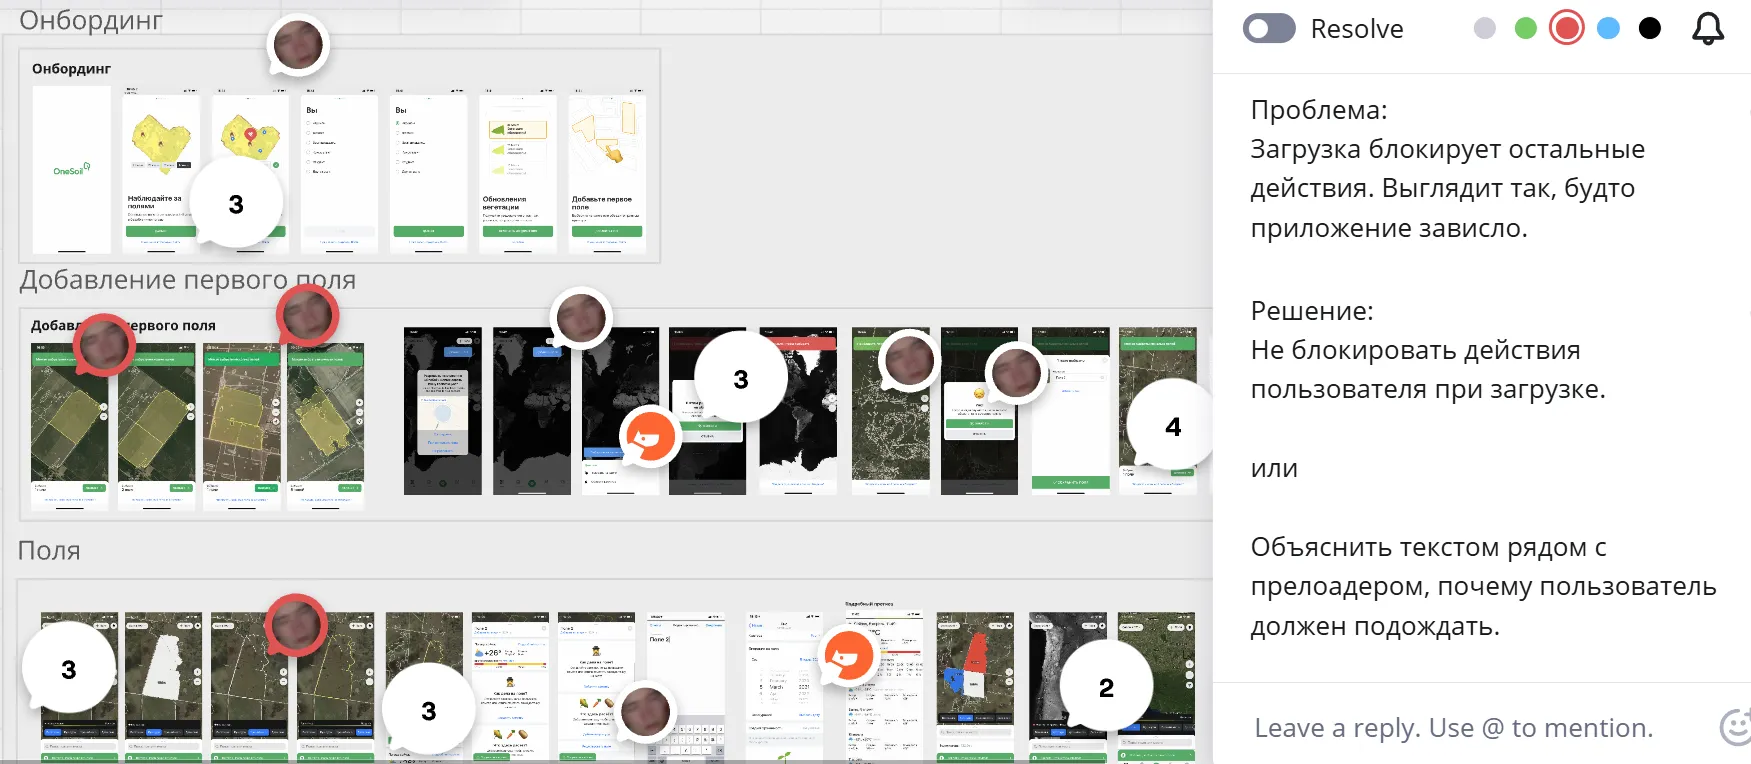
Task: Click the reply input field
Action: tap(1454, 728)
